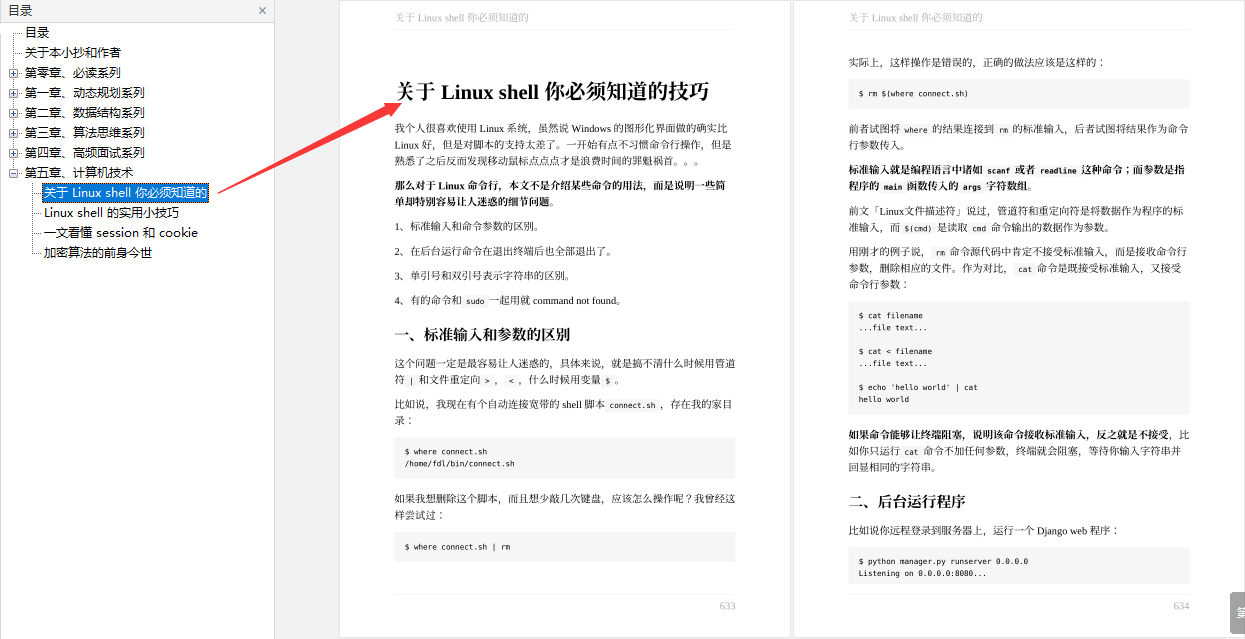Select 第四章、高频面试系列 chapter title

84,152
